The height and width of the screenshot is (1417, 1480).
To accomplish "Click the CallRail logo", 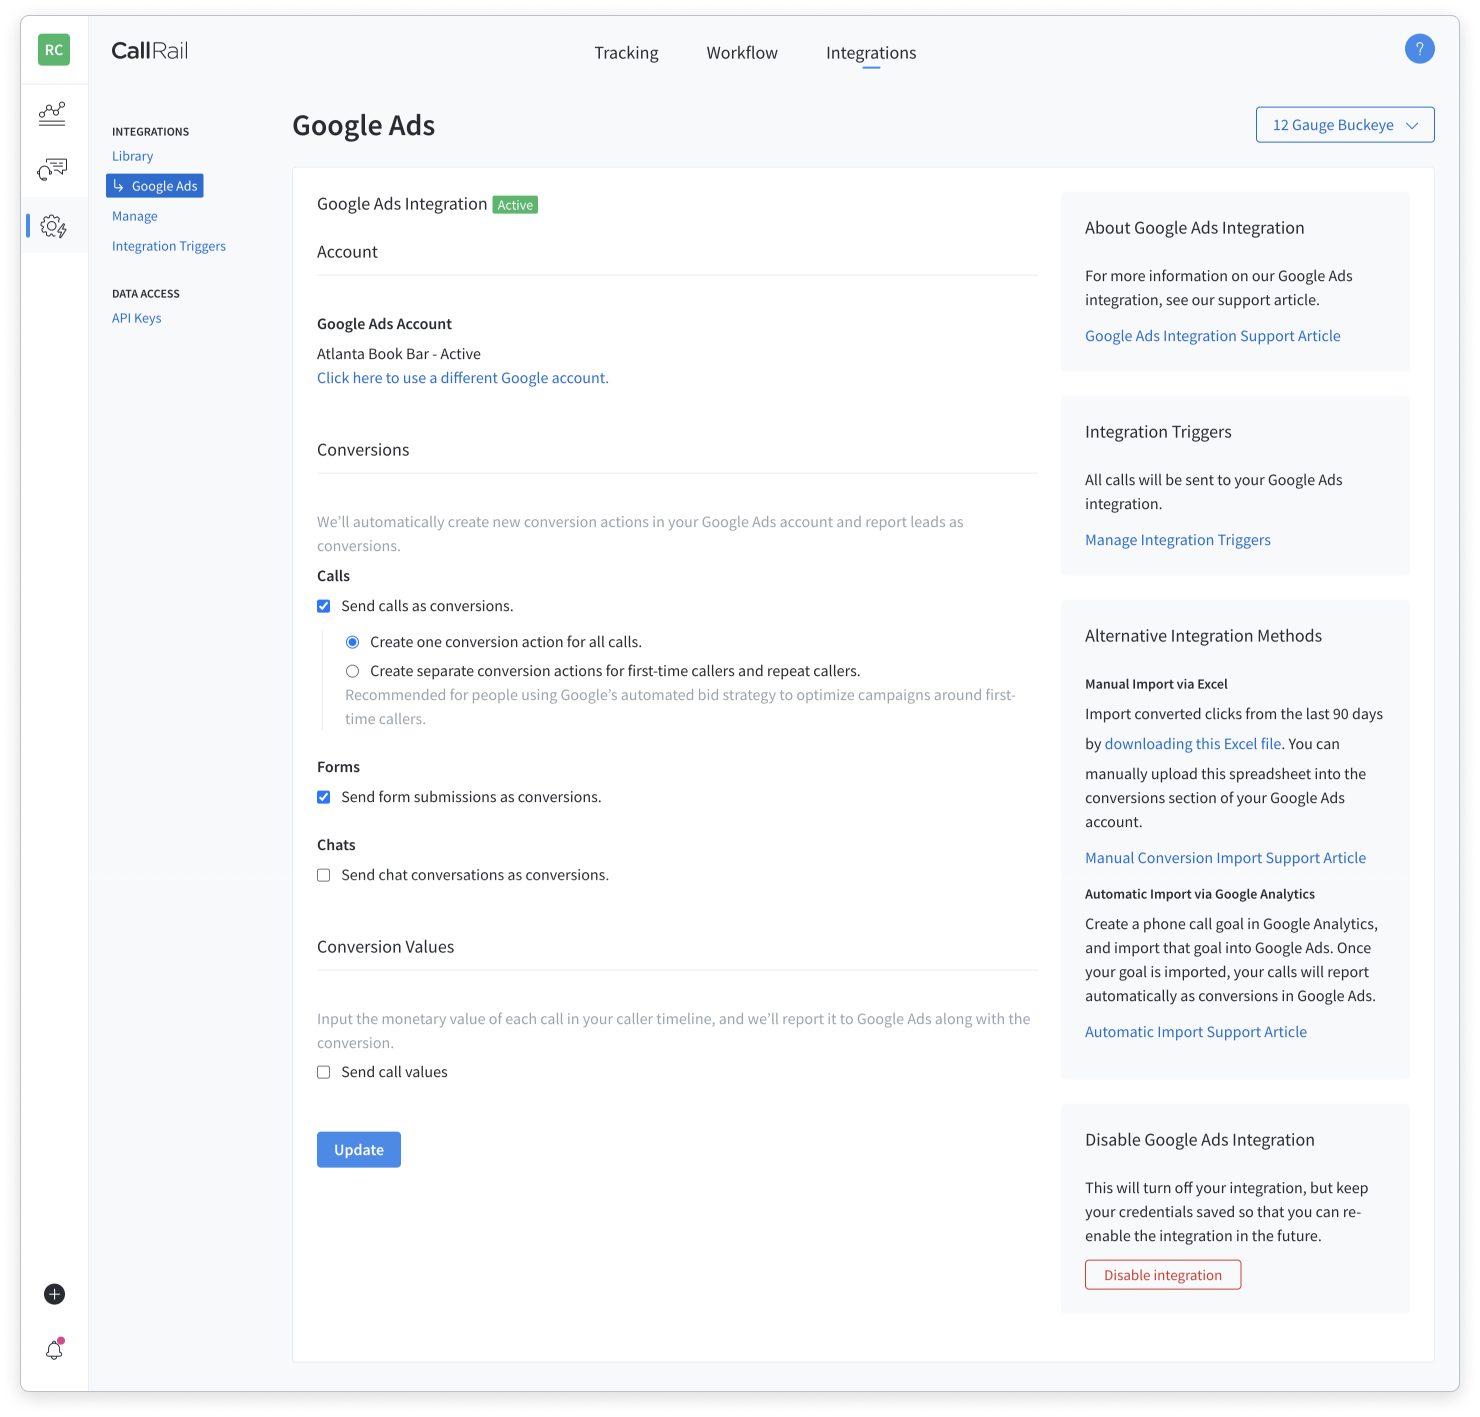I will (x=150, y=50).
